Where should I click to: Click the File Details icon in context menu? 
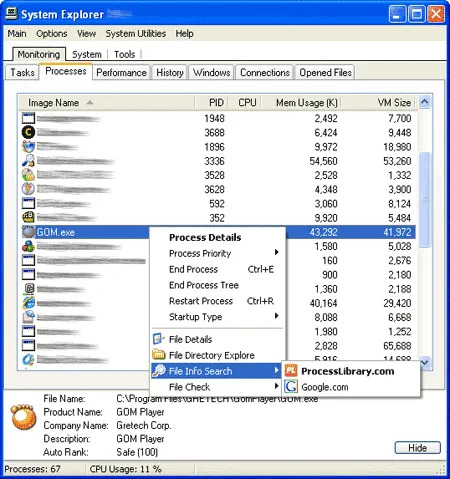pyautogui.click(x=159, y=339)
